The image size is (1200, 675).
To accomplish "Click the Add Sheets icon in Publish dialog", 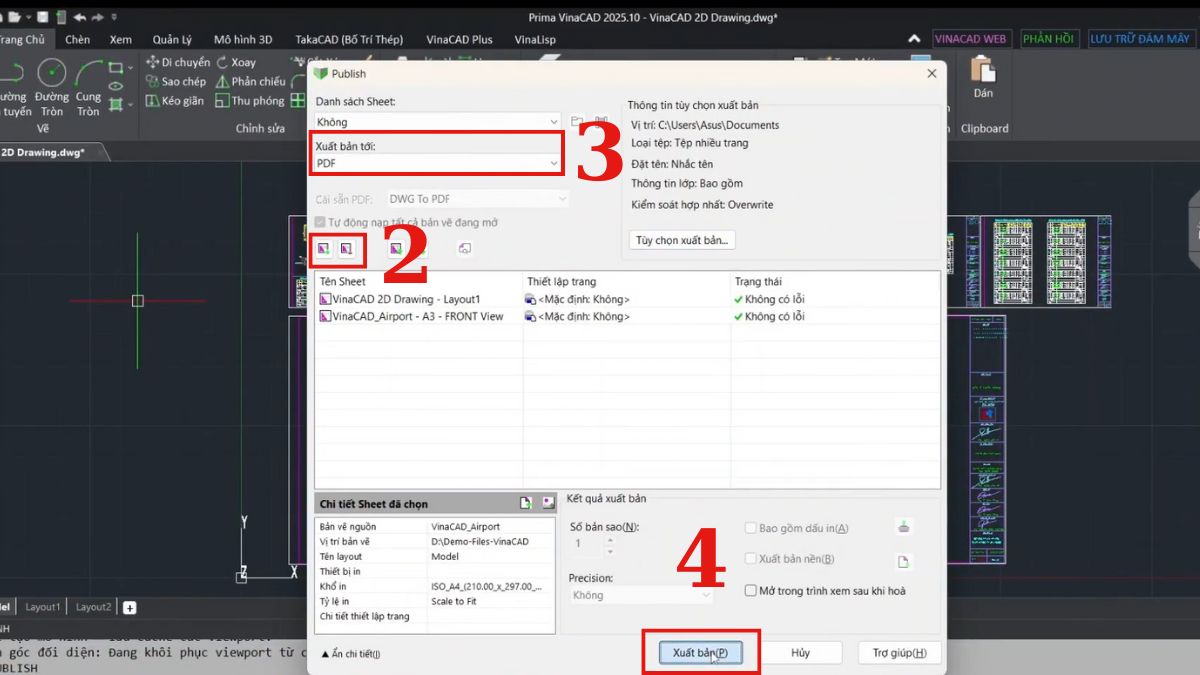I will [324, 247].
